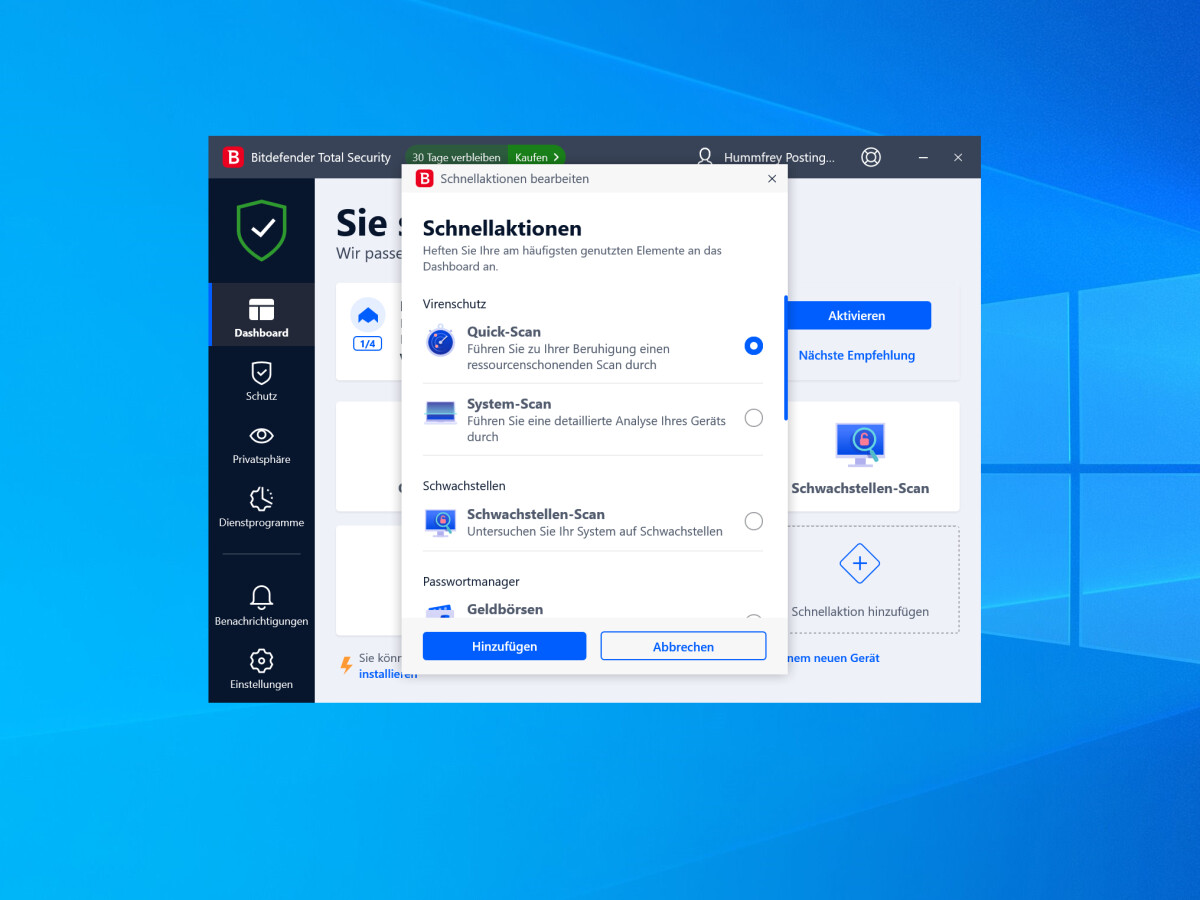Click the System-Scan title text
The width and height of the screenshot is (1200, 900).
509,404
